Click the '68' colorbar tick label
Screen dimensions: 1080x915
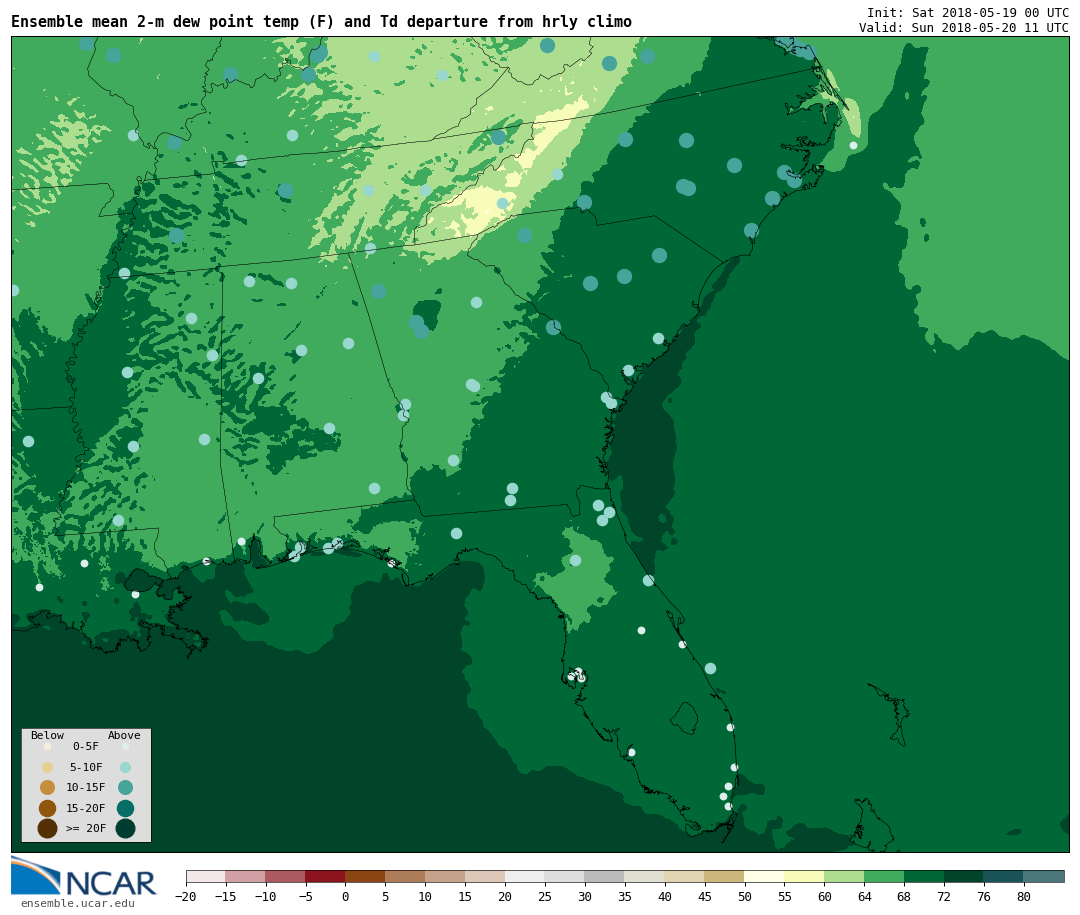[x=904, y=896]
